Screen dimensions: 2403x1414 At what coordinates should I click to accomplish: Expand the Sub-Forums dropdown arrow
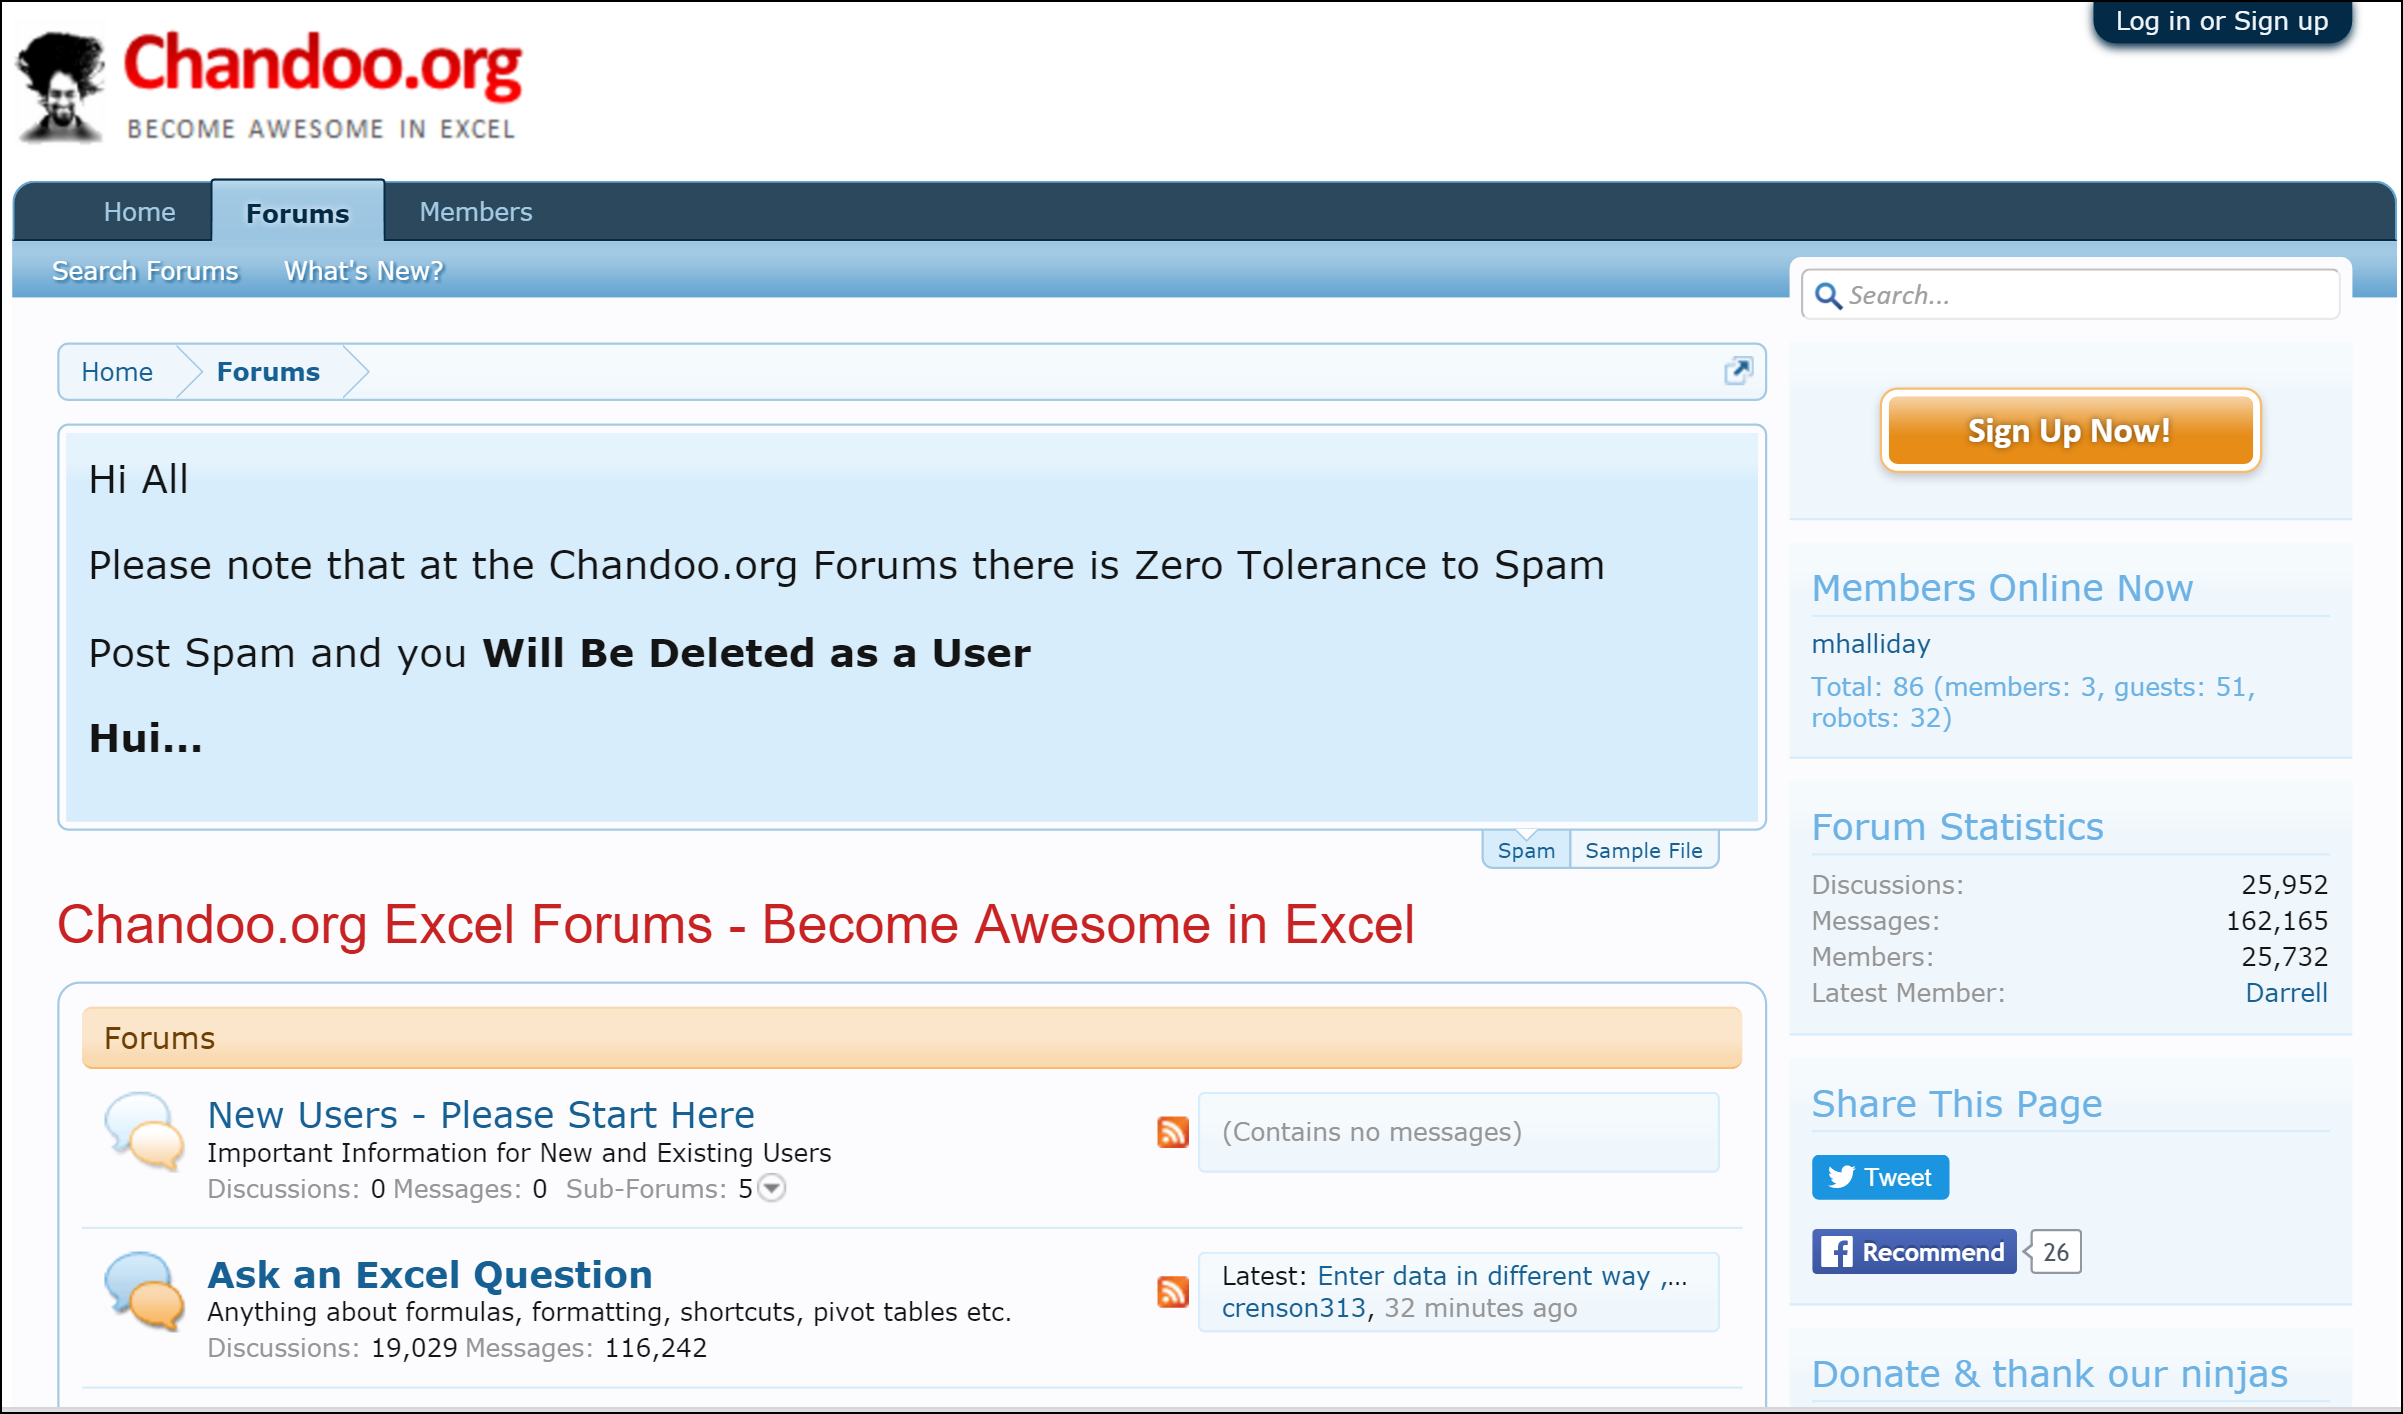(772, 1188)
